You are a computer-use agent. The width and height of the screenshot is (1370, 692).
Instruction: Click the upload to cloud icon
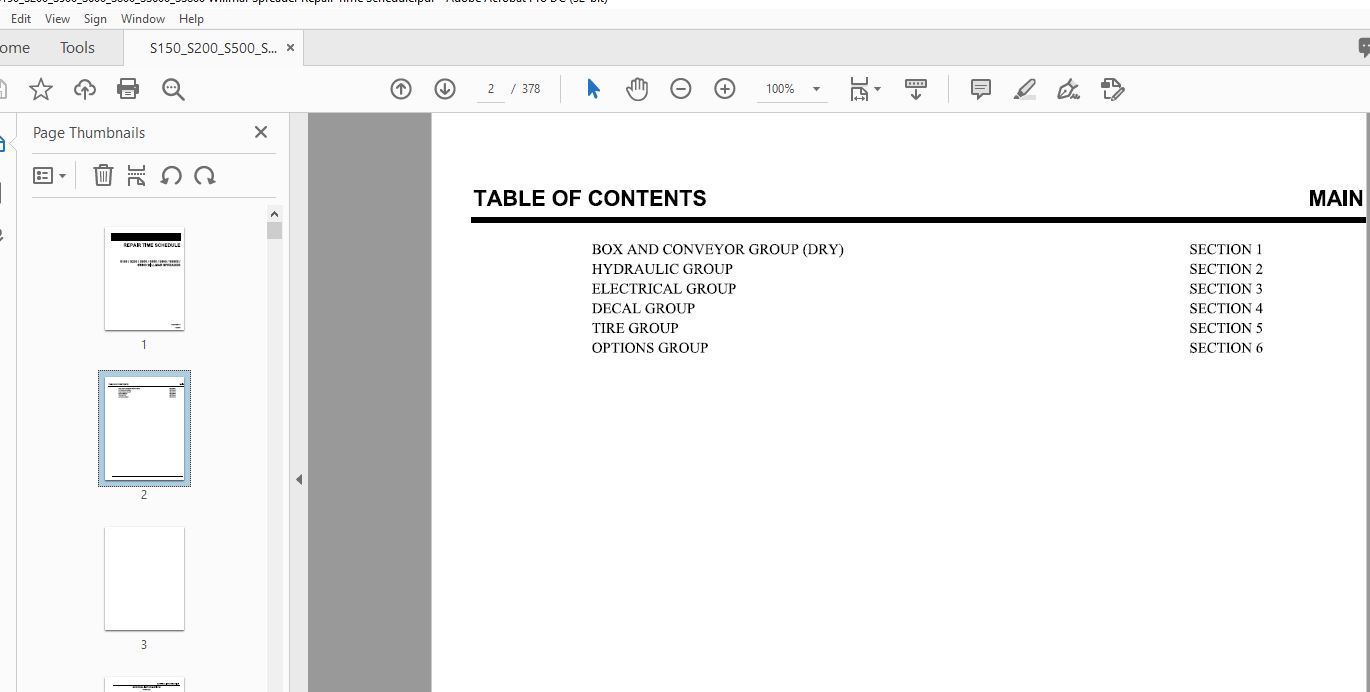point(85,89)
